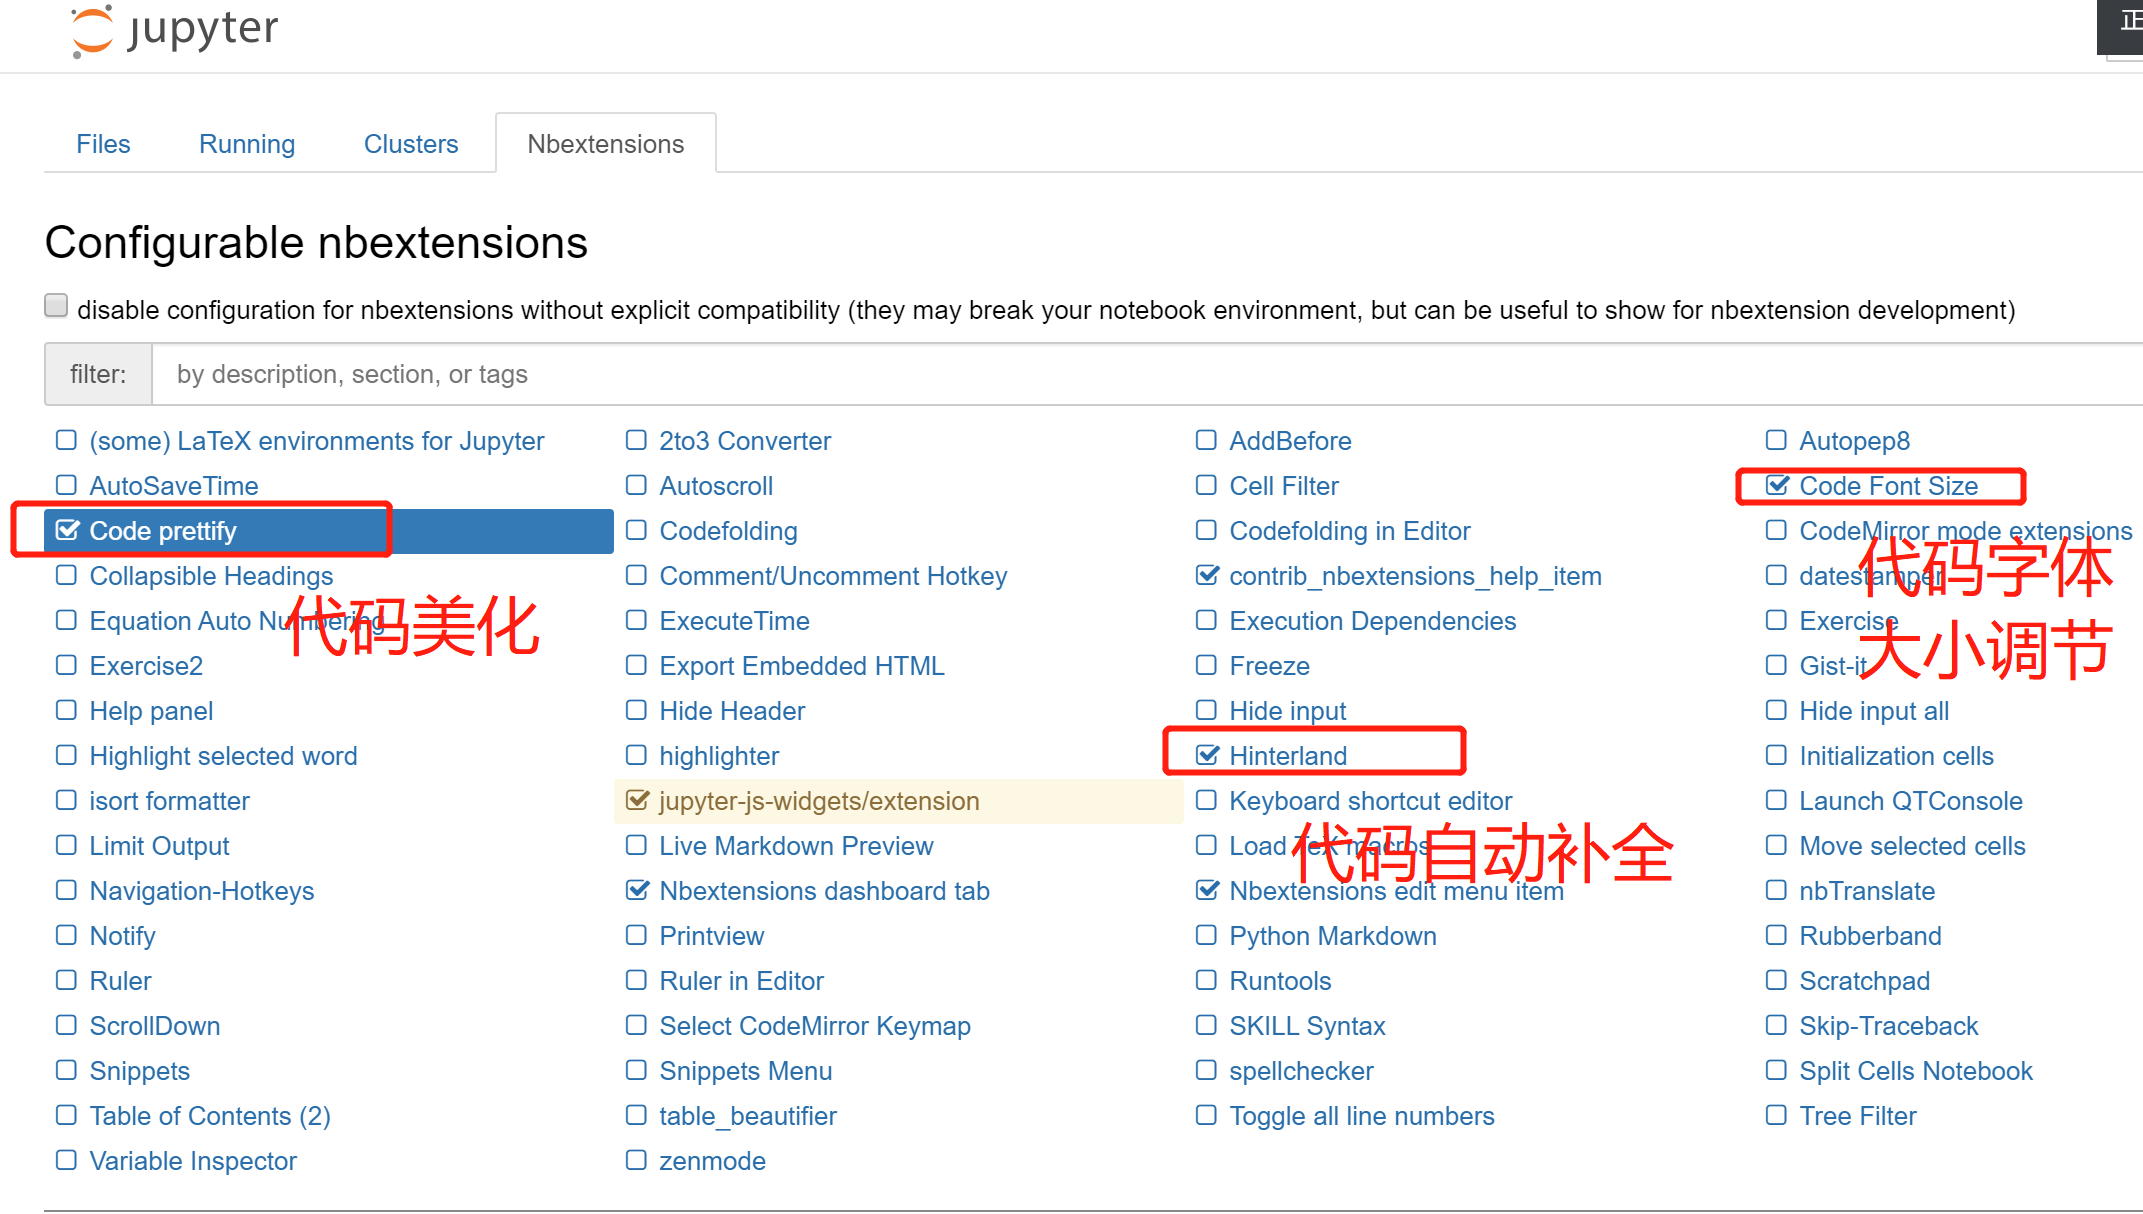Select the Limit Output extension

pos(159,846)
